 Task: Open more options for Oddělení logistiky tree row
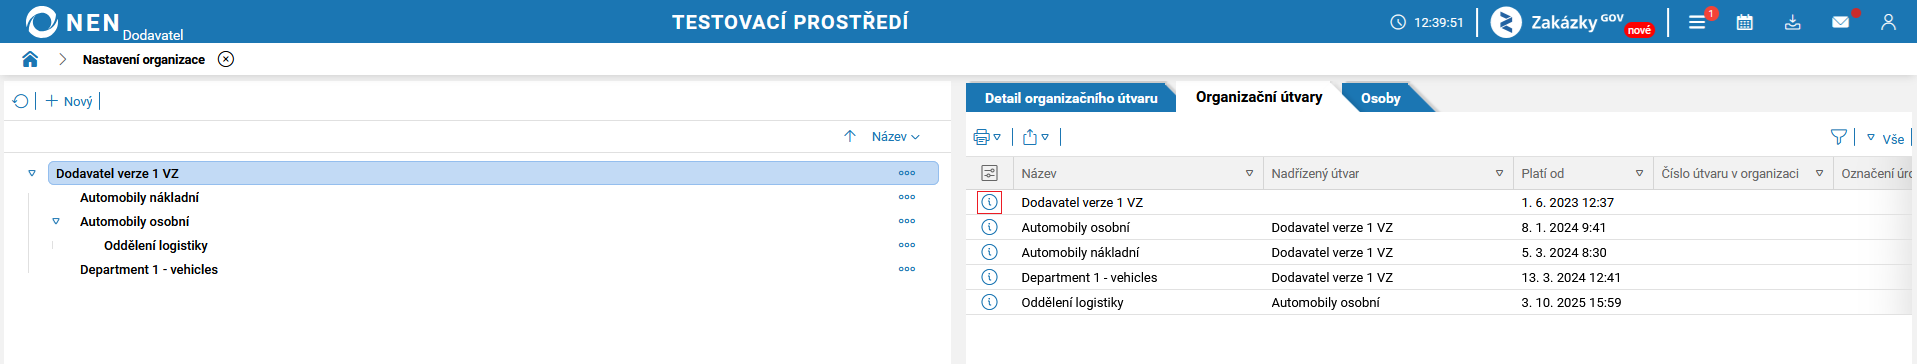pos(907,245)
